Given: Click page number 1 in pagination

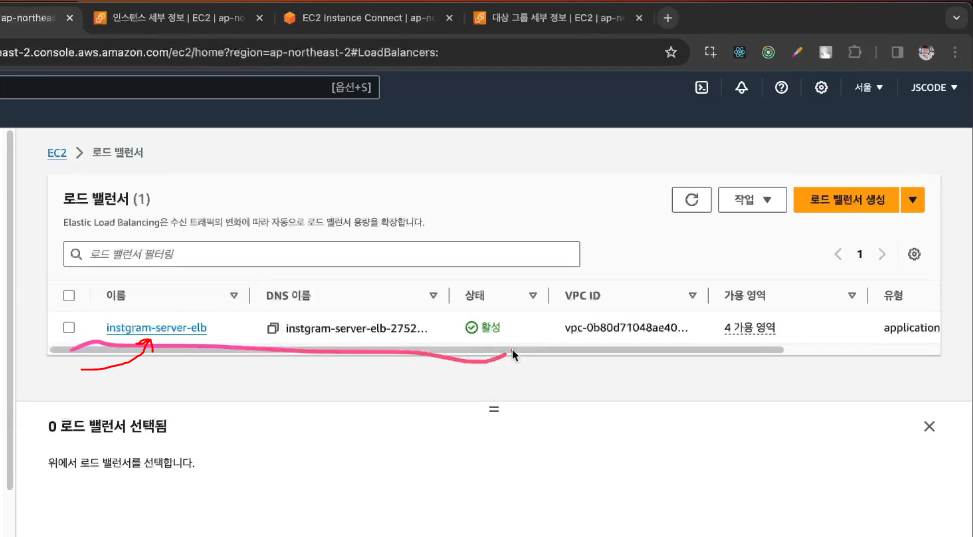Looking at the screenshot, I should point(859,254).
